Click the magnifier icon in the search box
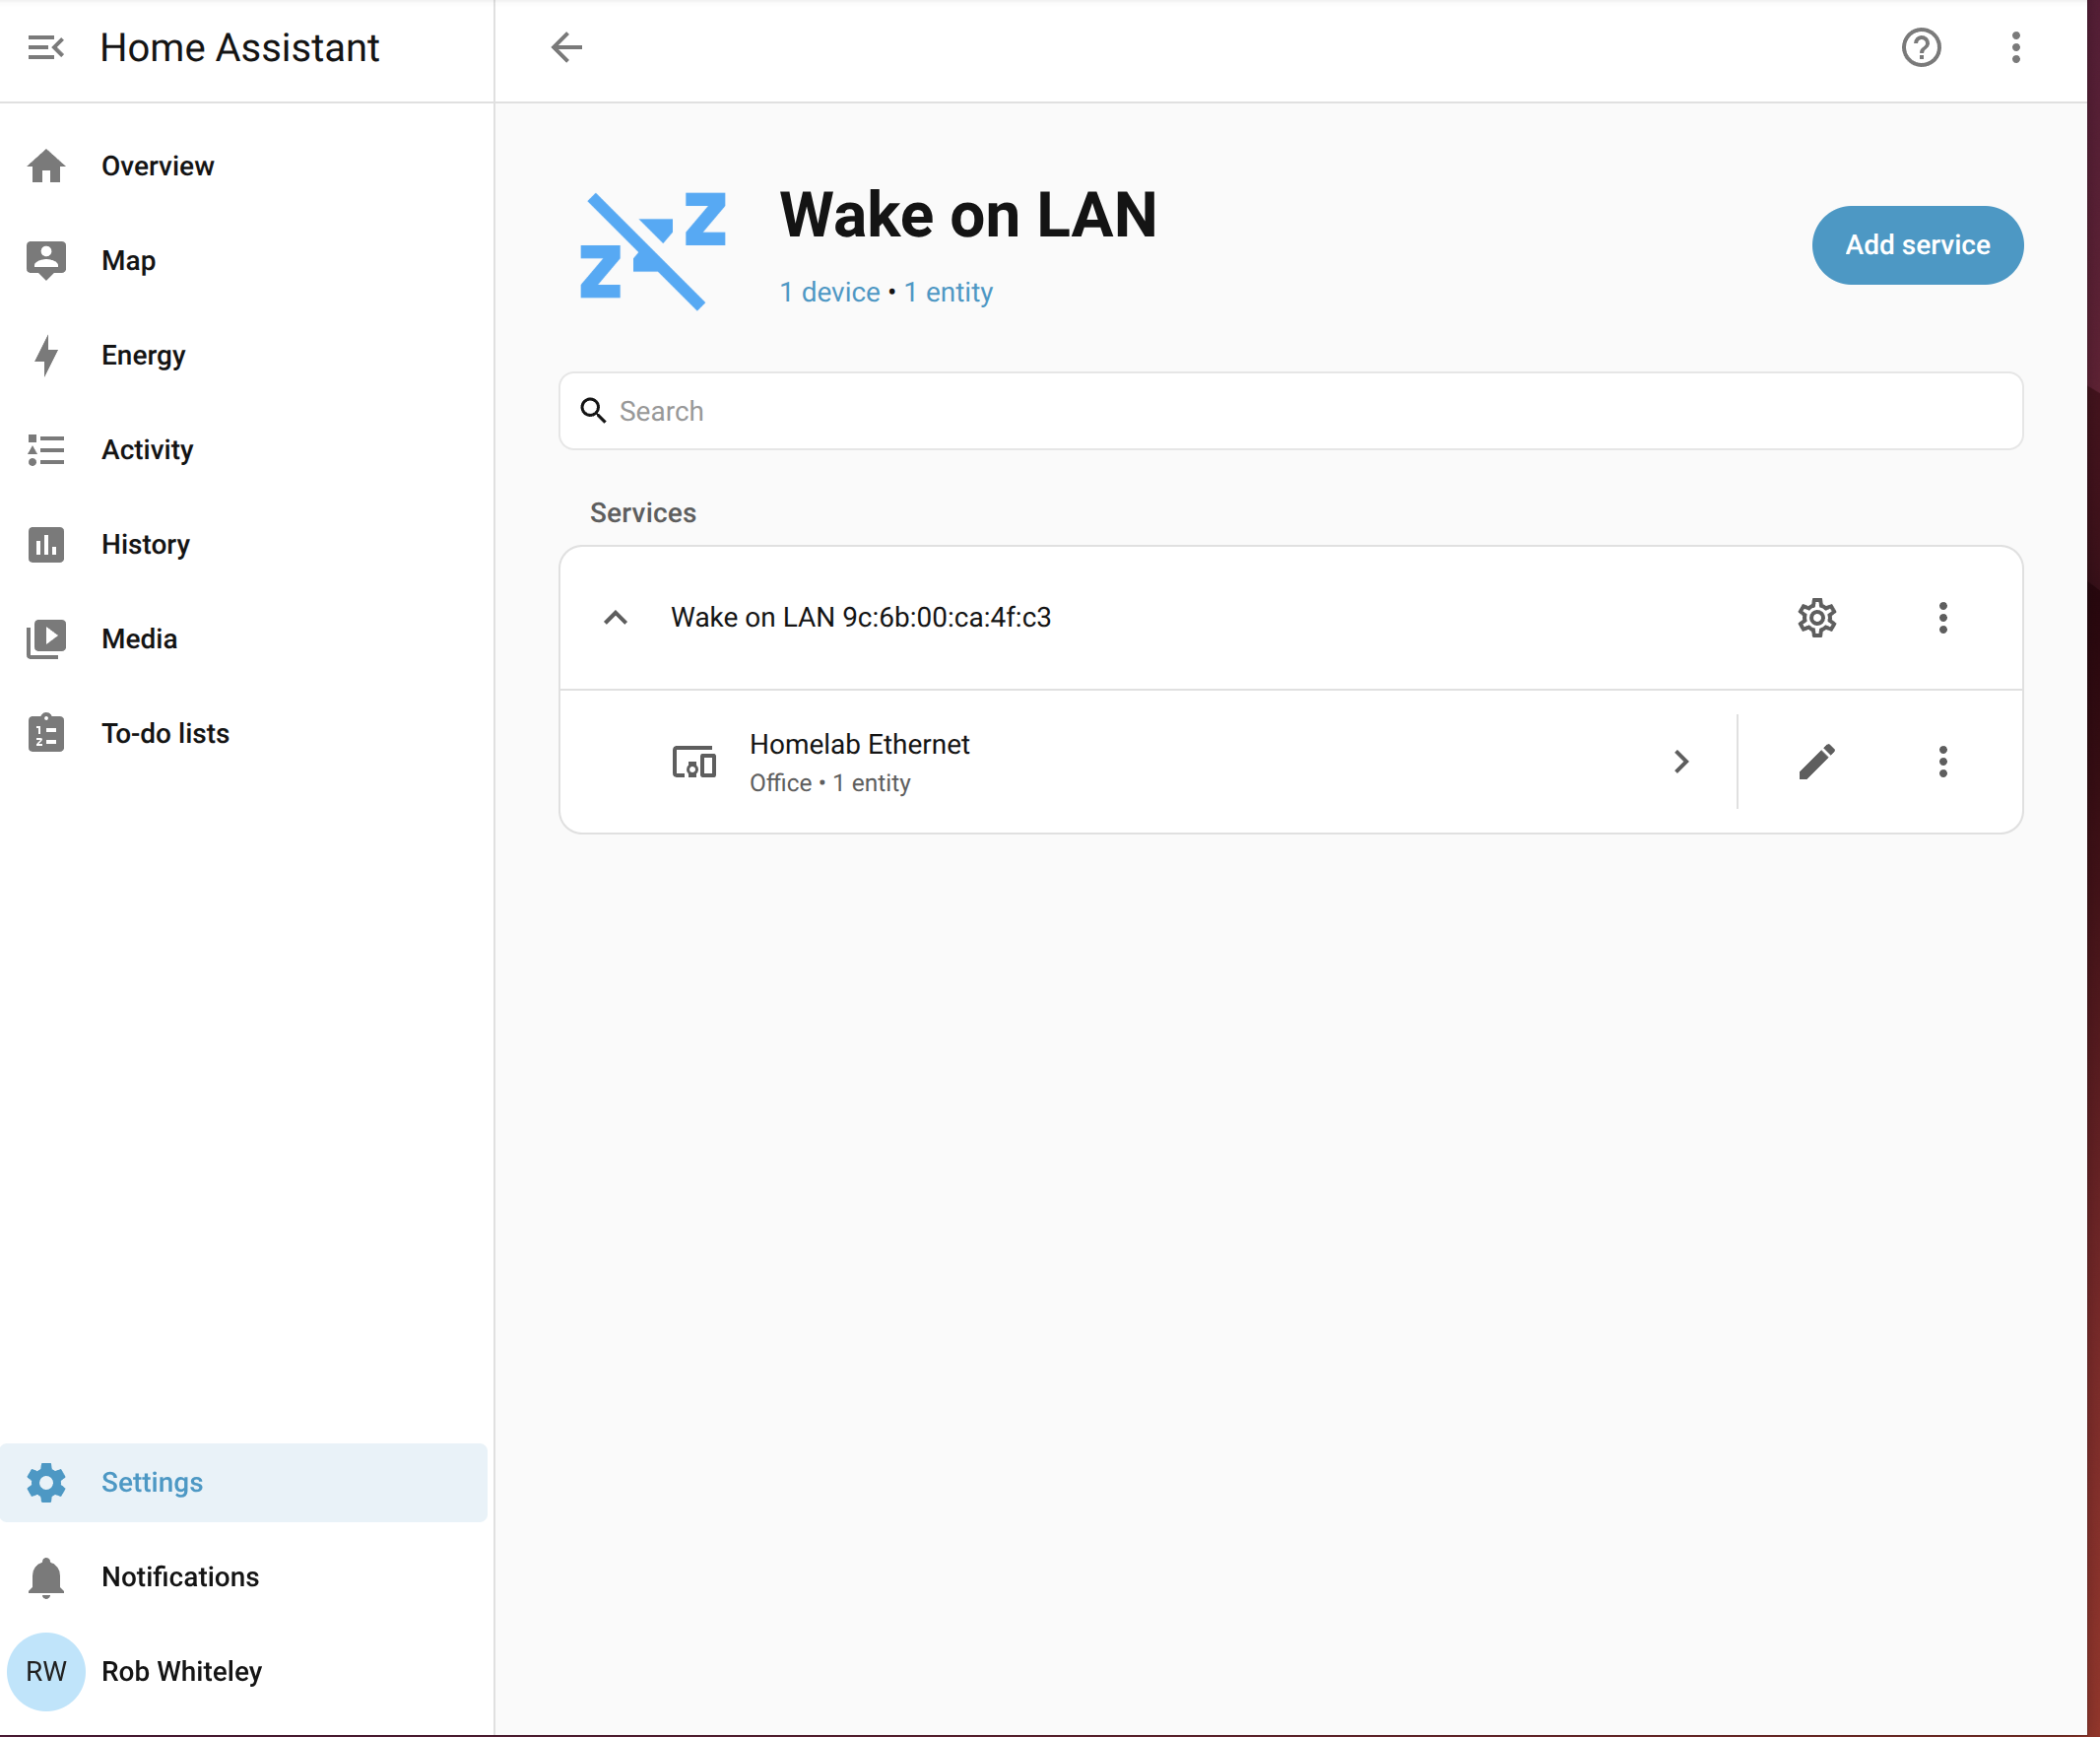The width and height of the screenshot is (2100, 1737). point(593,411)
